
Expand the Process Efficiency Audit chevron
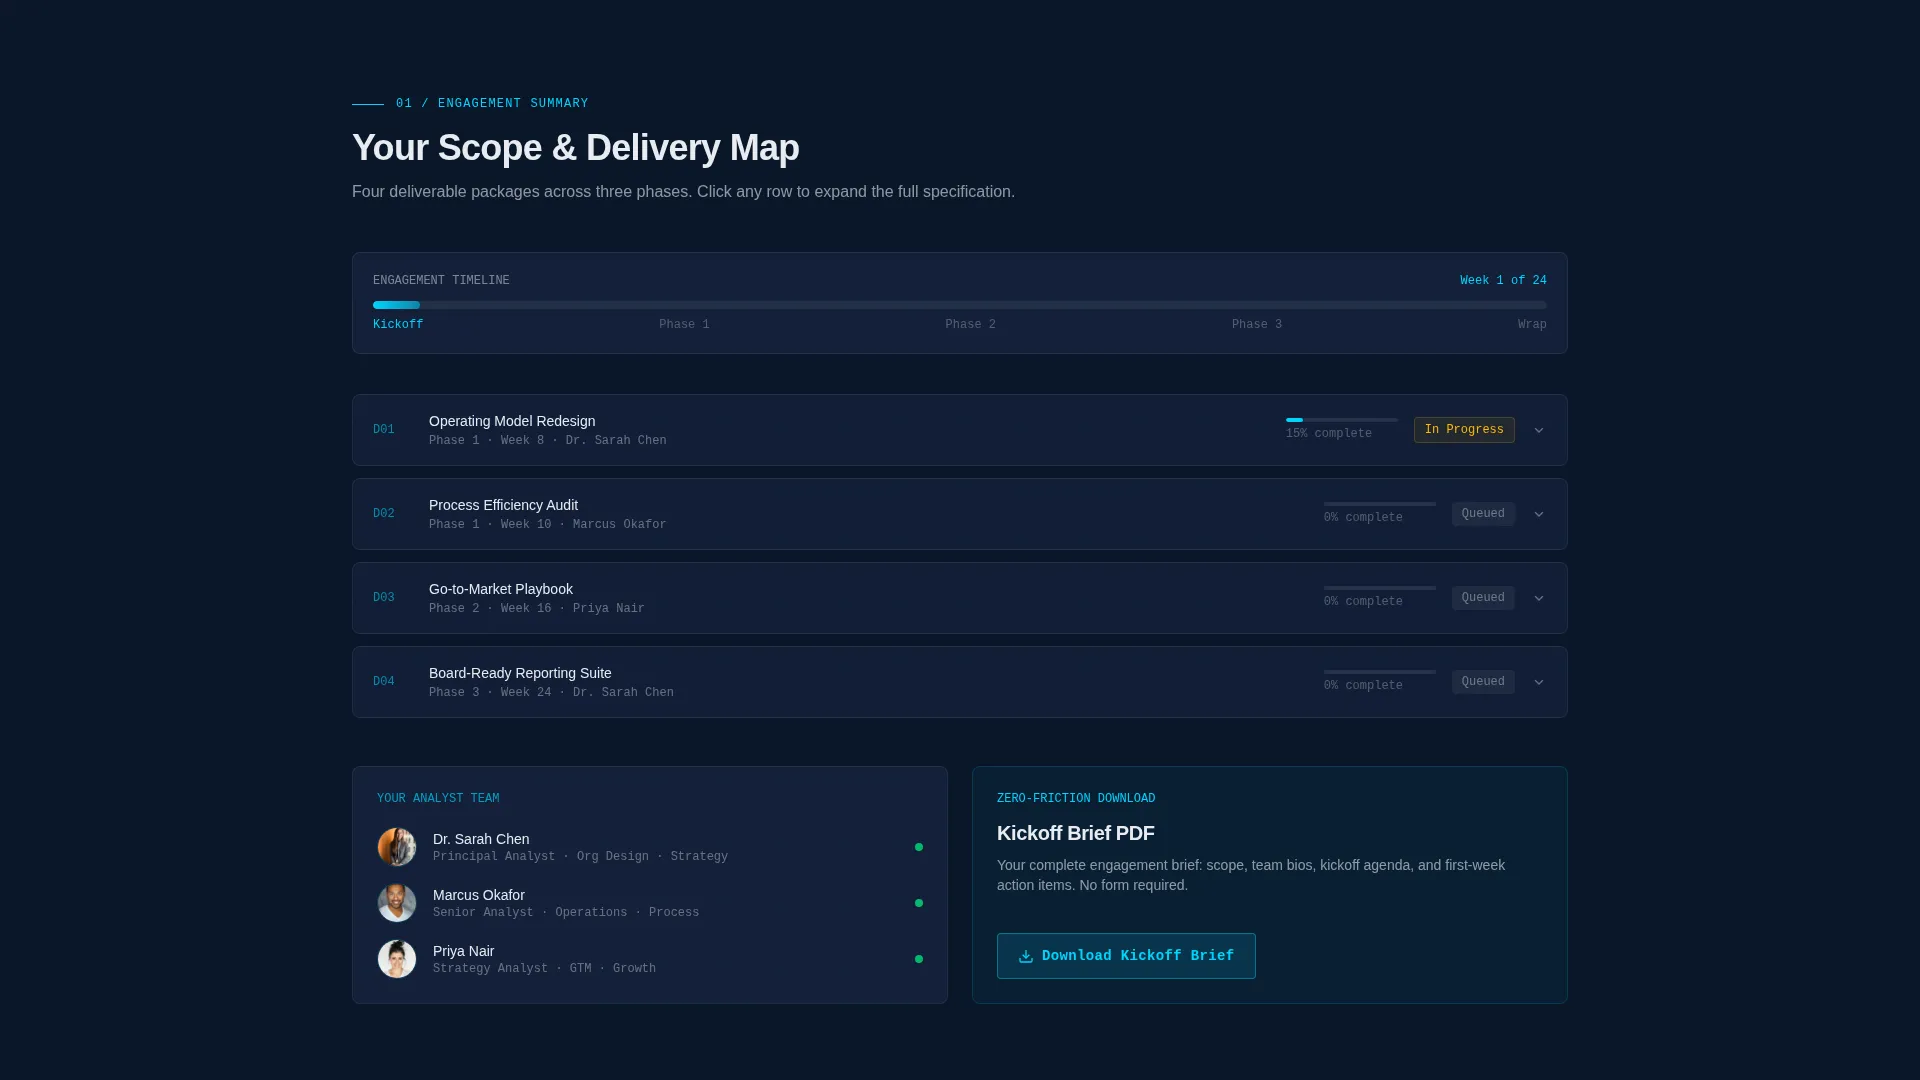1539,514
